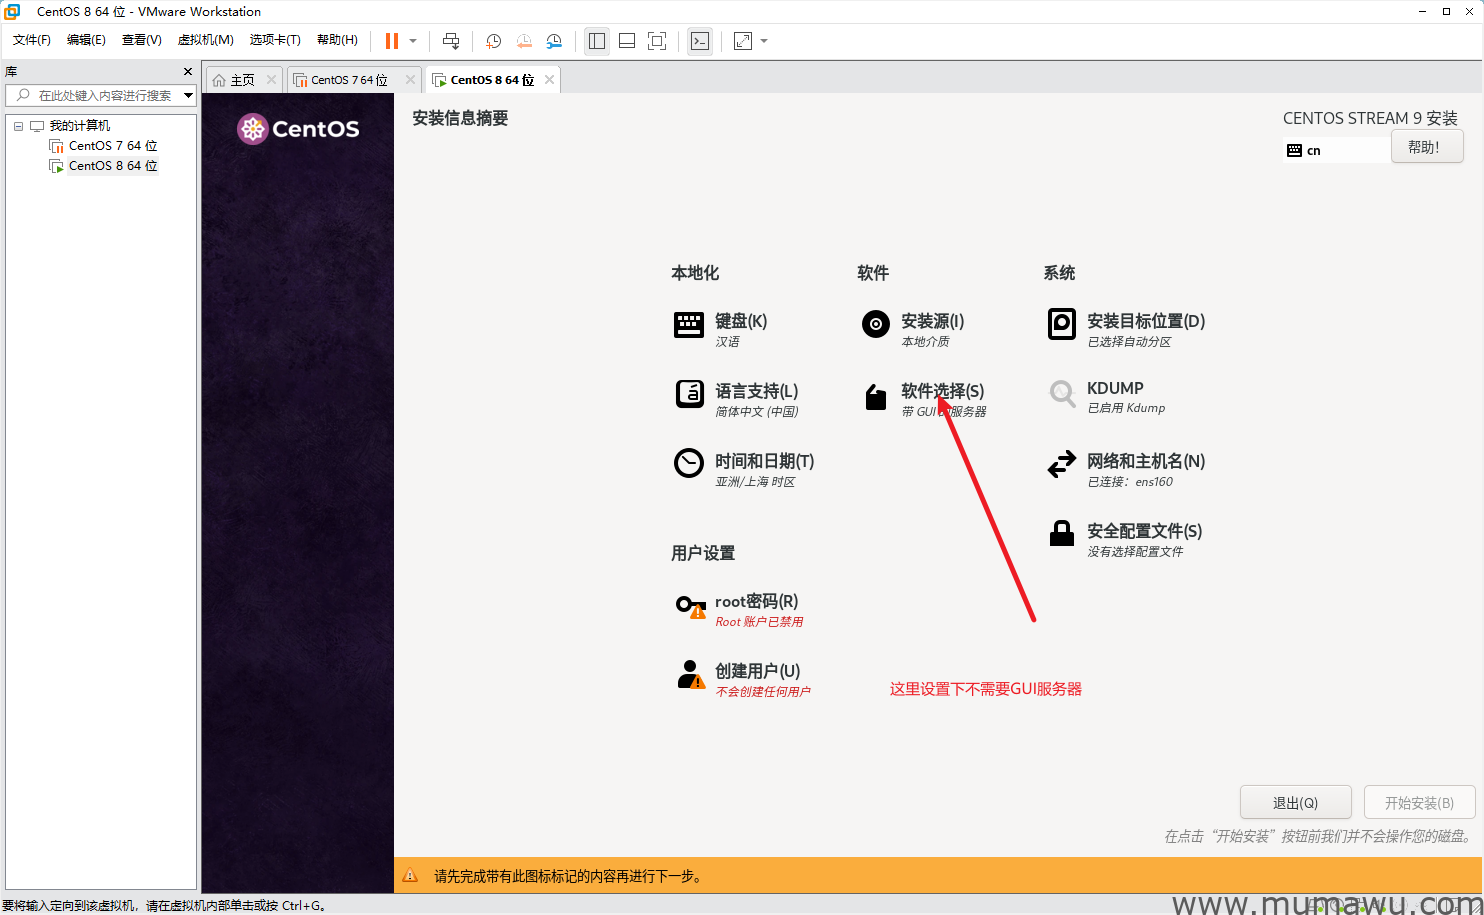Open the 安全配置文件 lock icon
The height and width of the screenshot is (915, 1484).
point(1061,533)
